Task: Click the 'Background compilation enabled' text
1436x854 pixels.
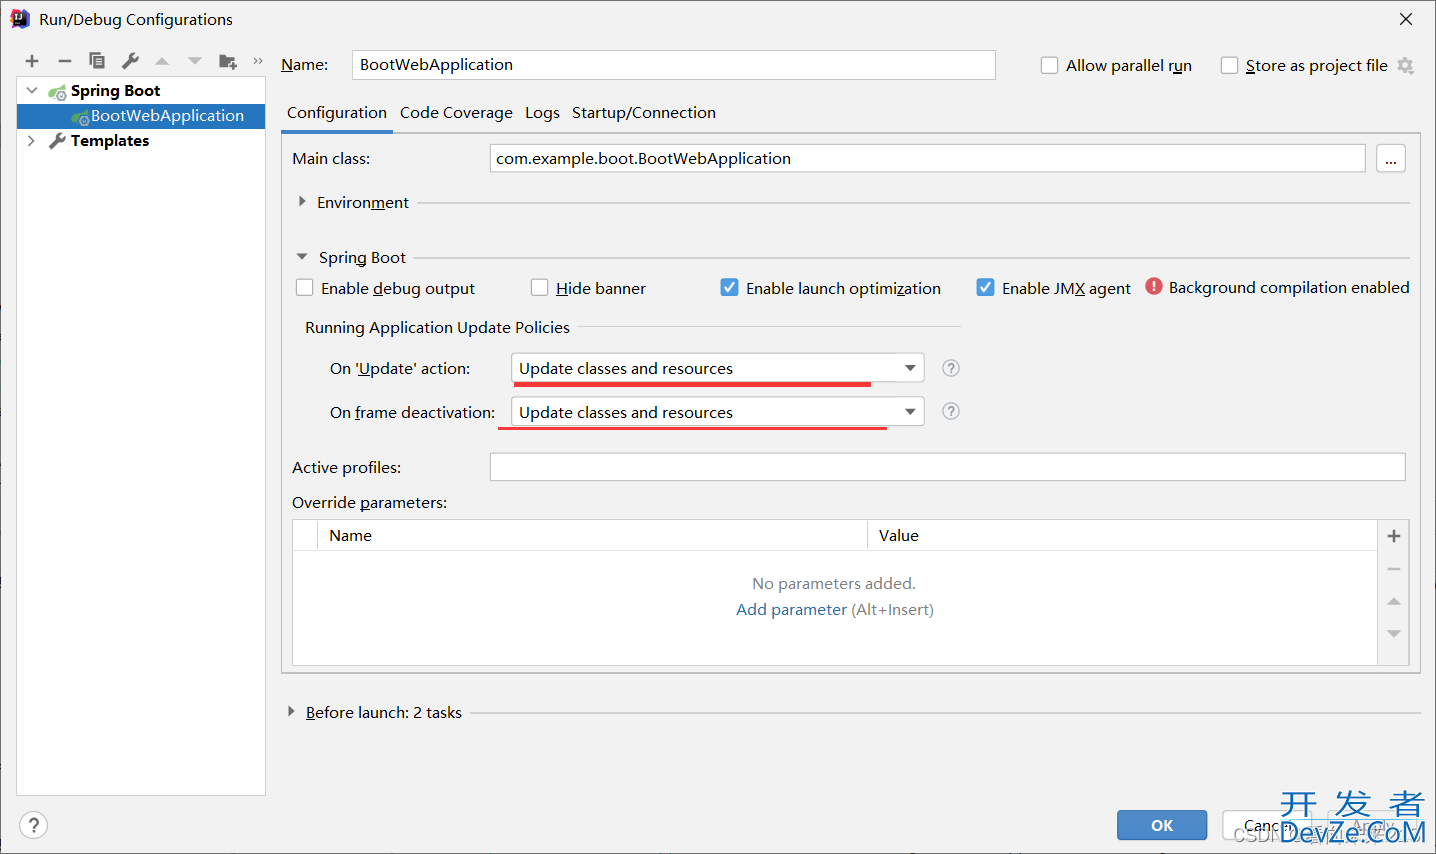Action: tap(1289, 288)
